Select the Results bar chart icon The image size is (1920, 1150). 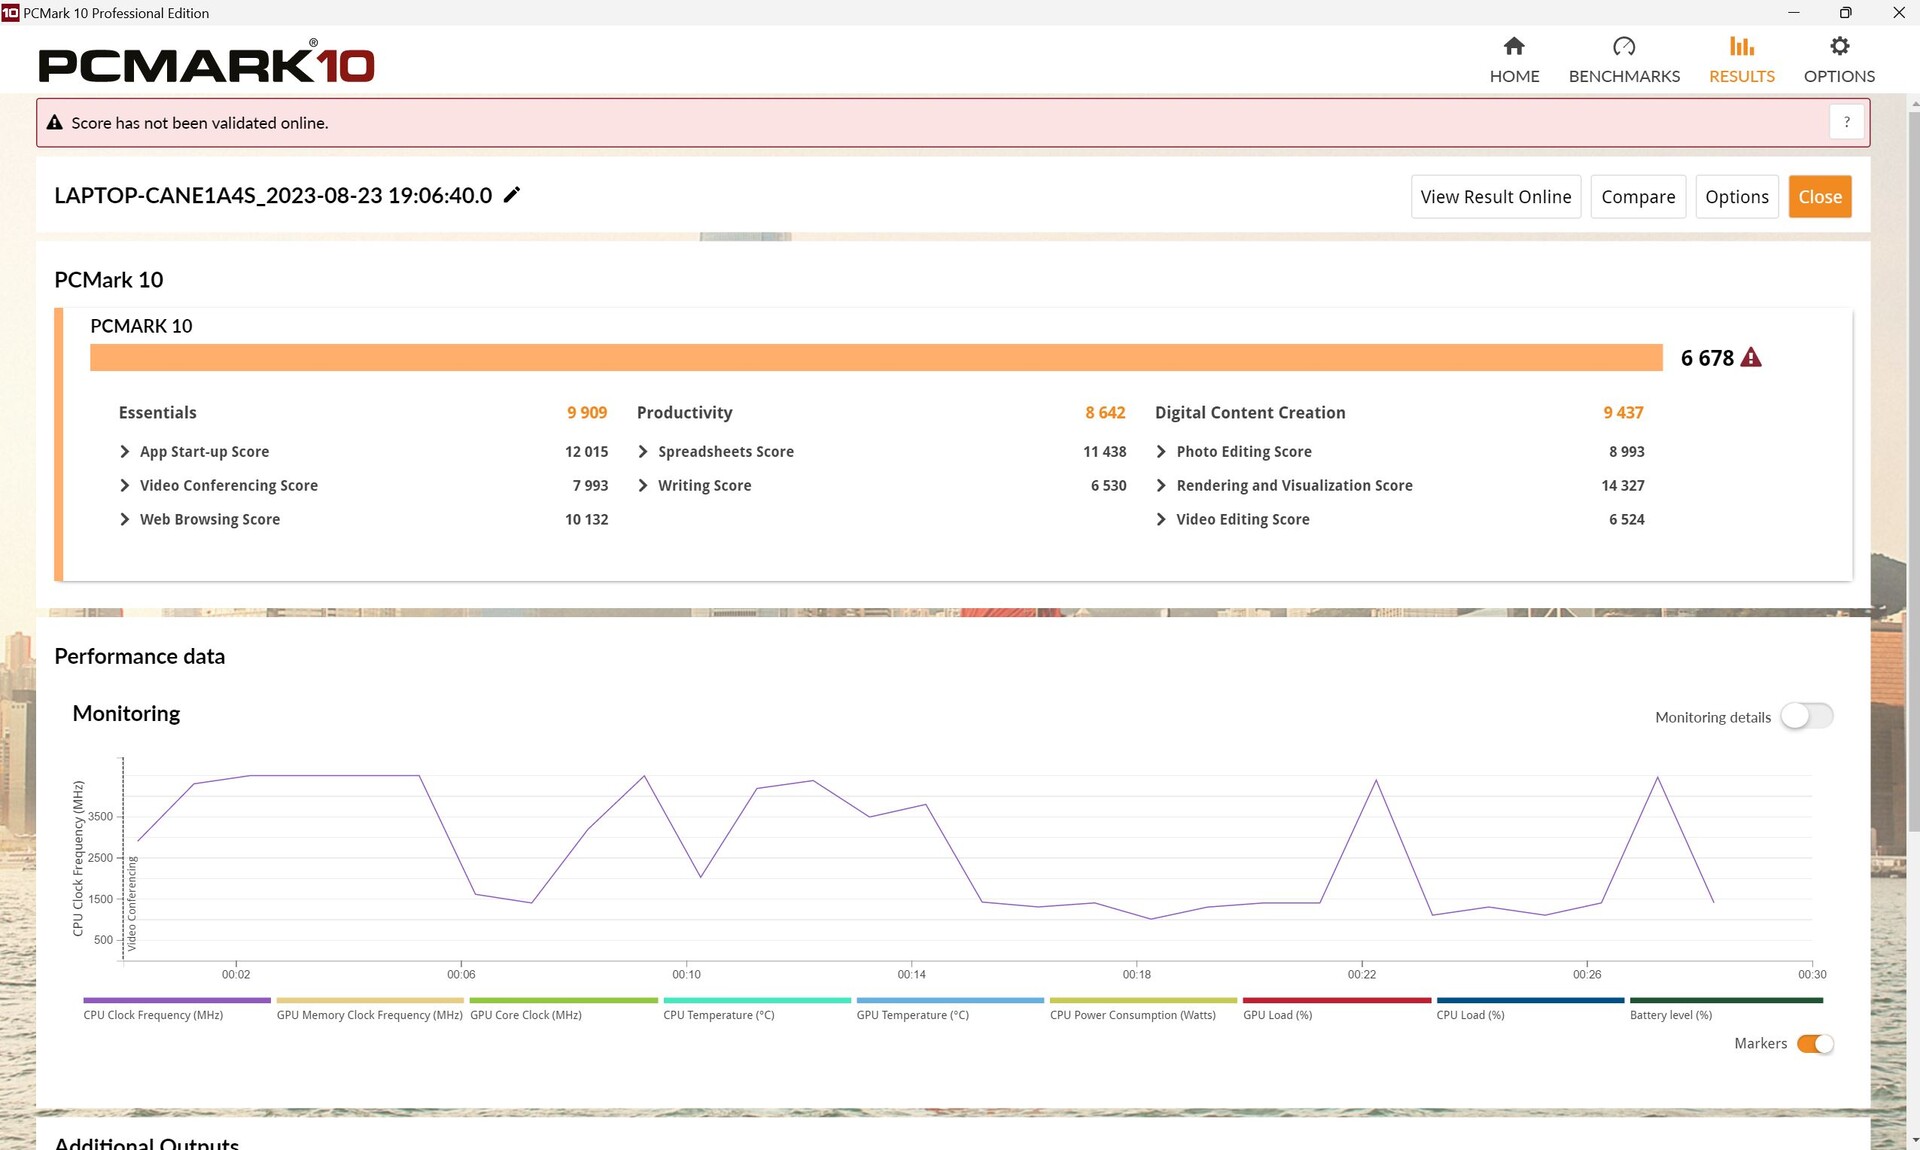click(x=1741, y=46)
